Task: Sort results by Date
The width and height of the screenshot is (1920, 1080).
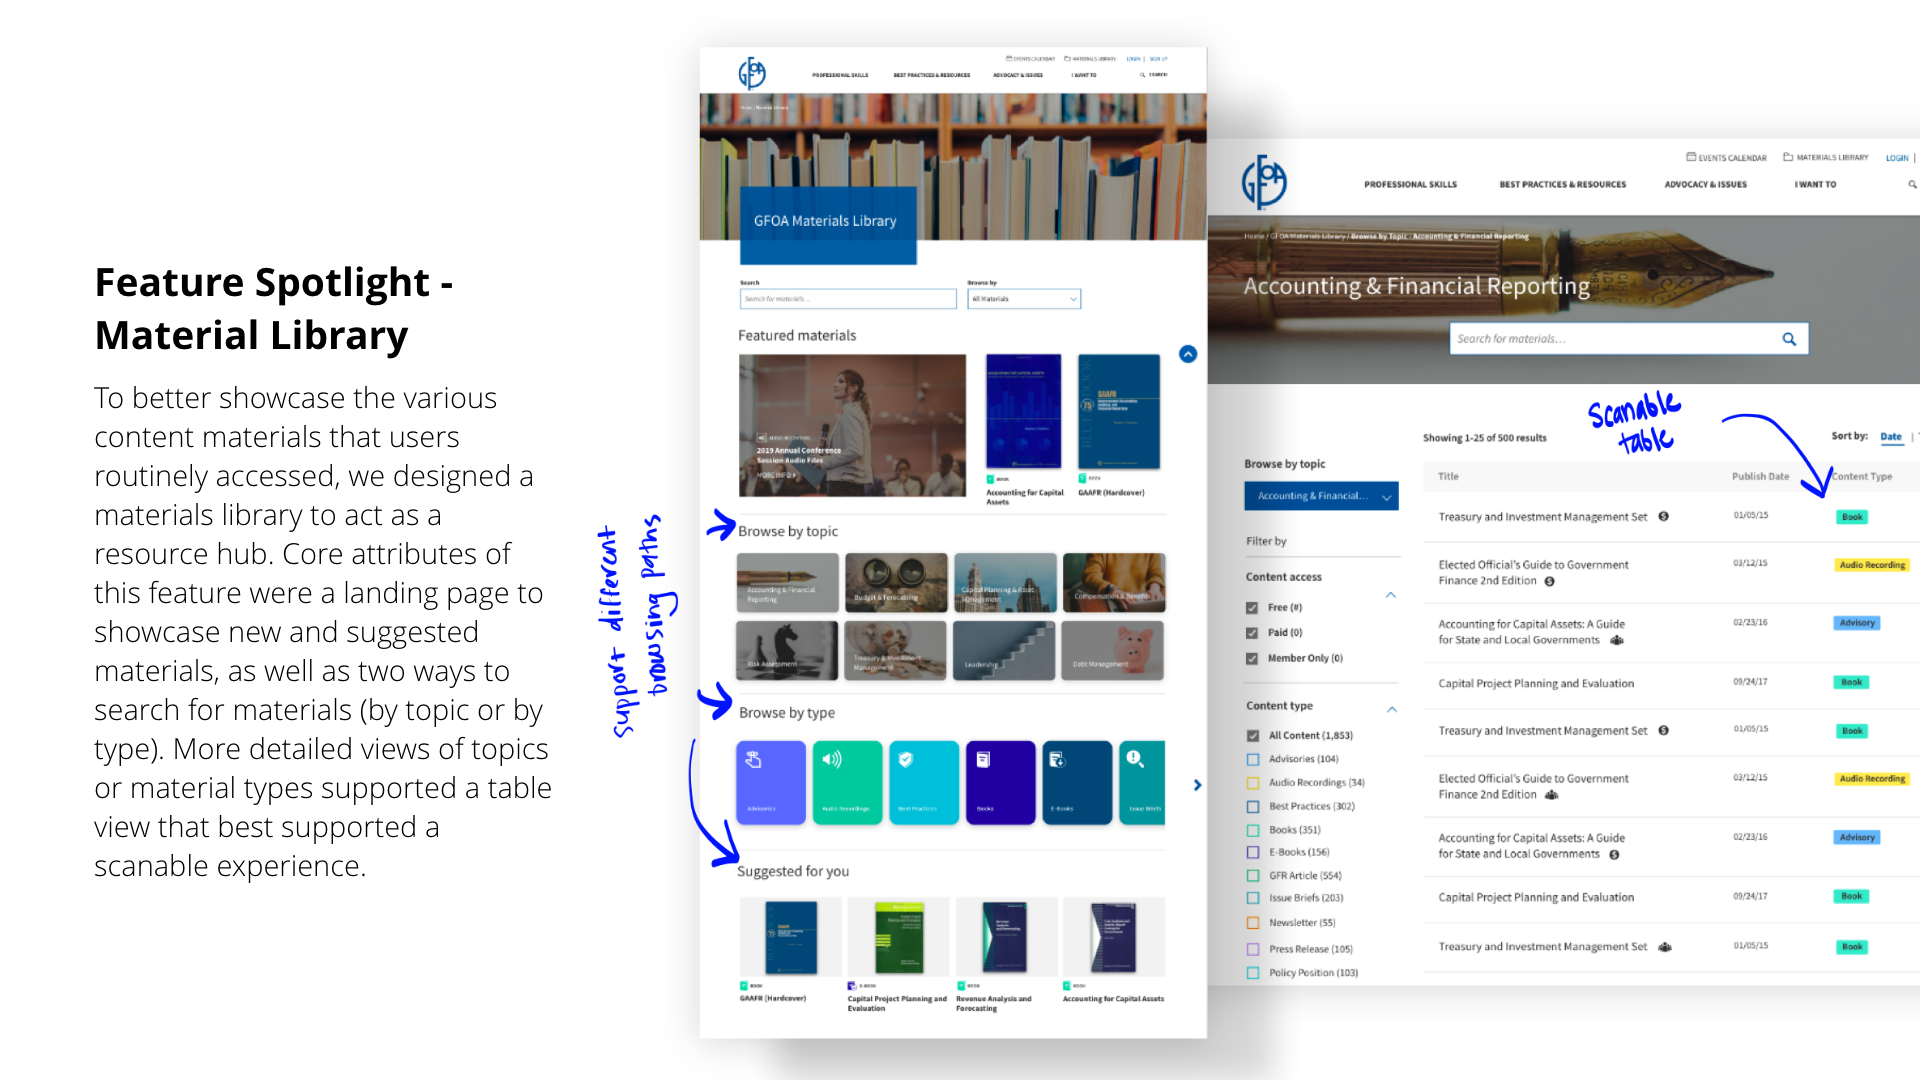Action: 1890,436
